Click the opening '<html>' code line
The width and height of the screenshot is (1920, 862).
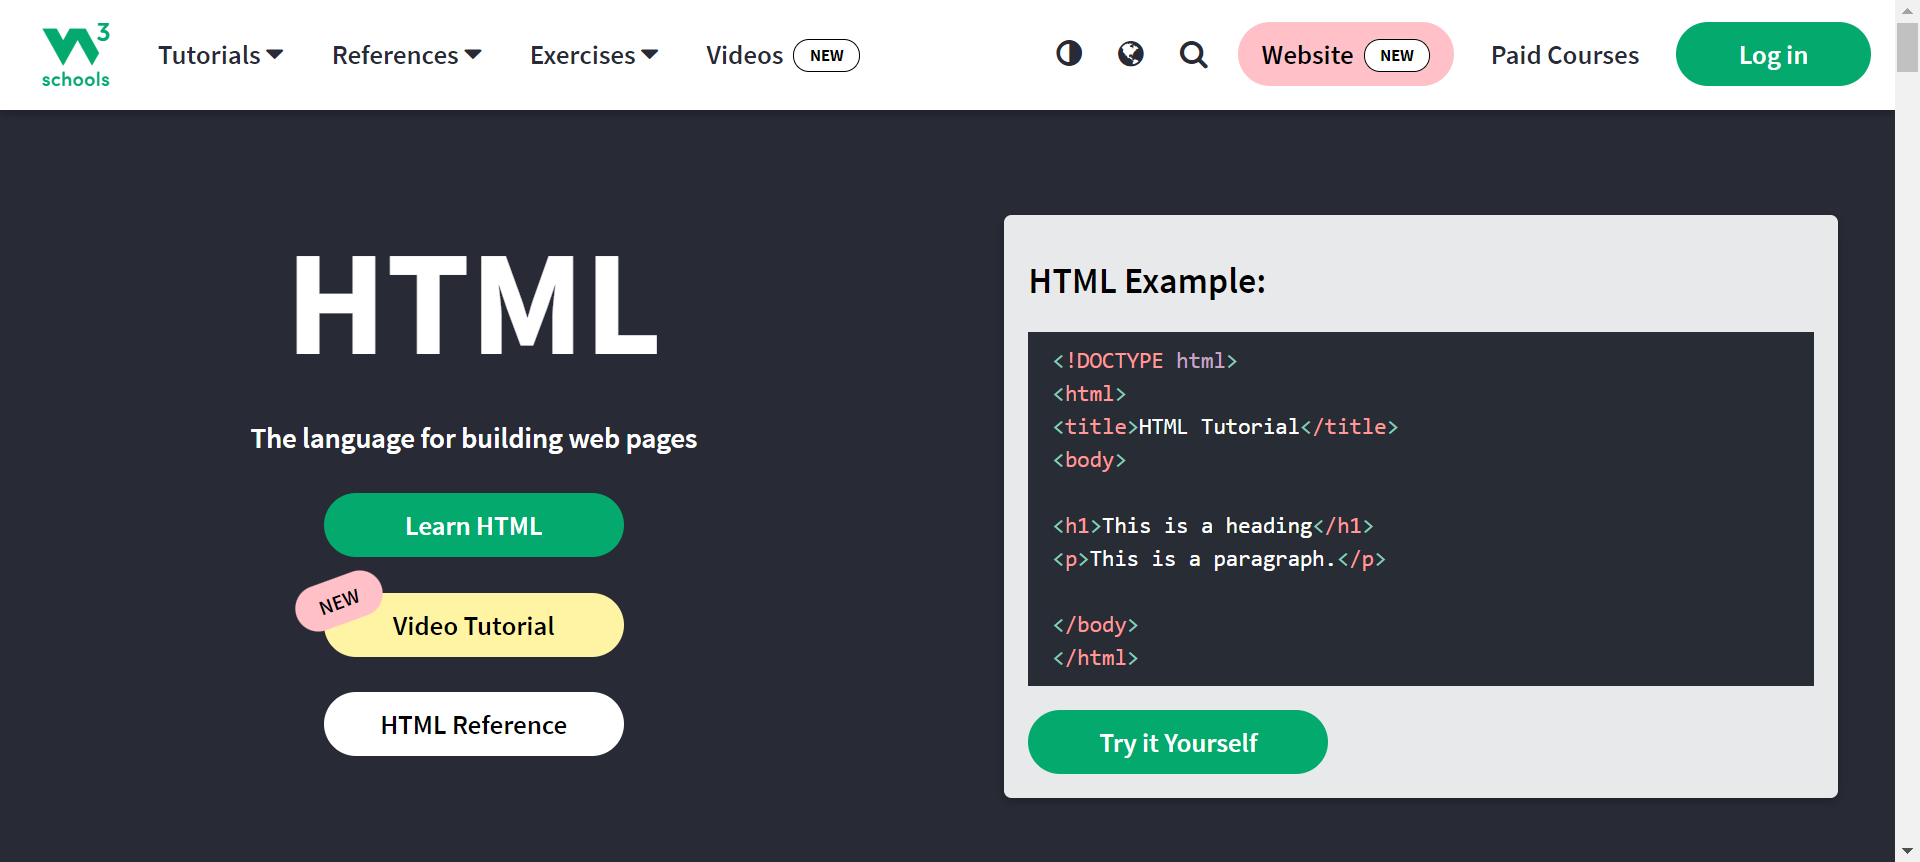click(x=1089, y=393)
